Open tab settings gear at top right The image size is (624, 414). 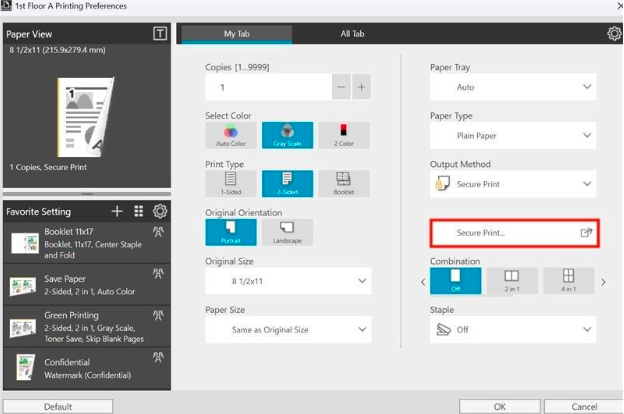pos(614,34)
